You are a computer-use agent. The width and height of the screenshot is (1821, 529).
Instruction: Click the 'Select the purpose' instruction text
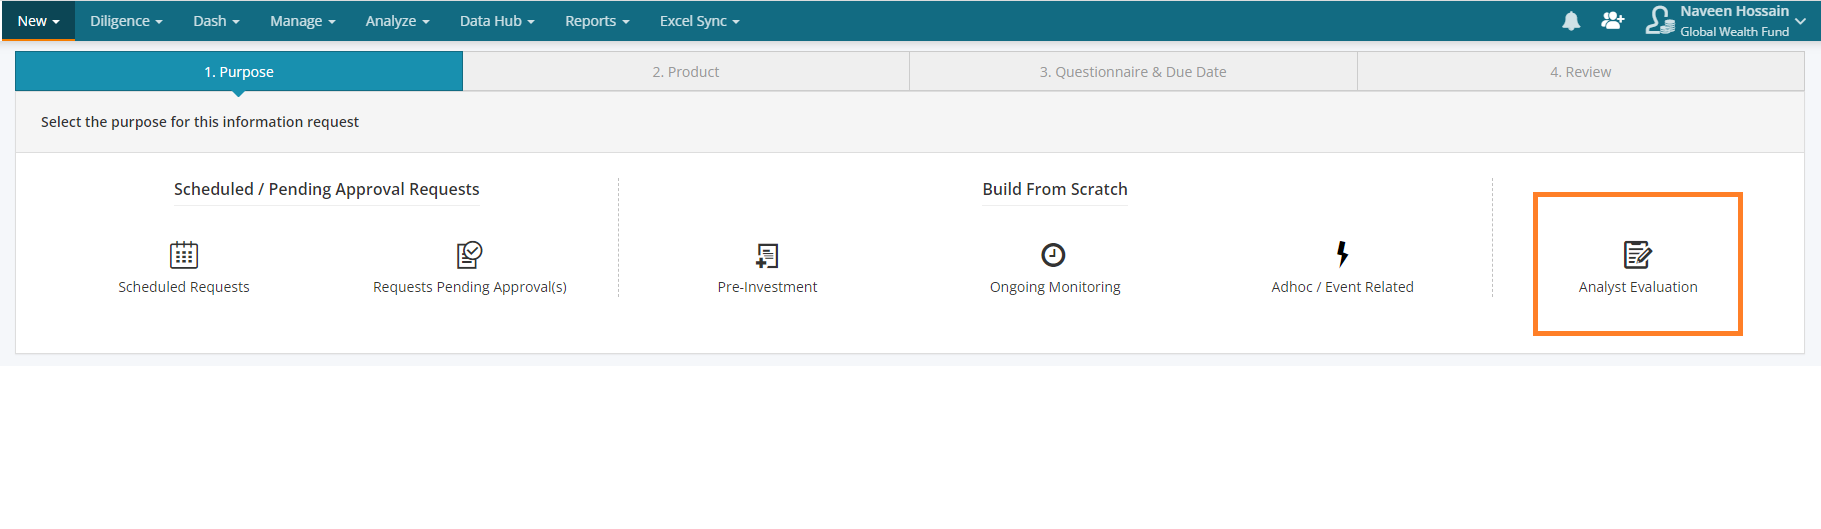[200, 122]
